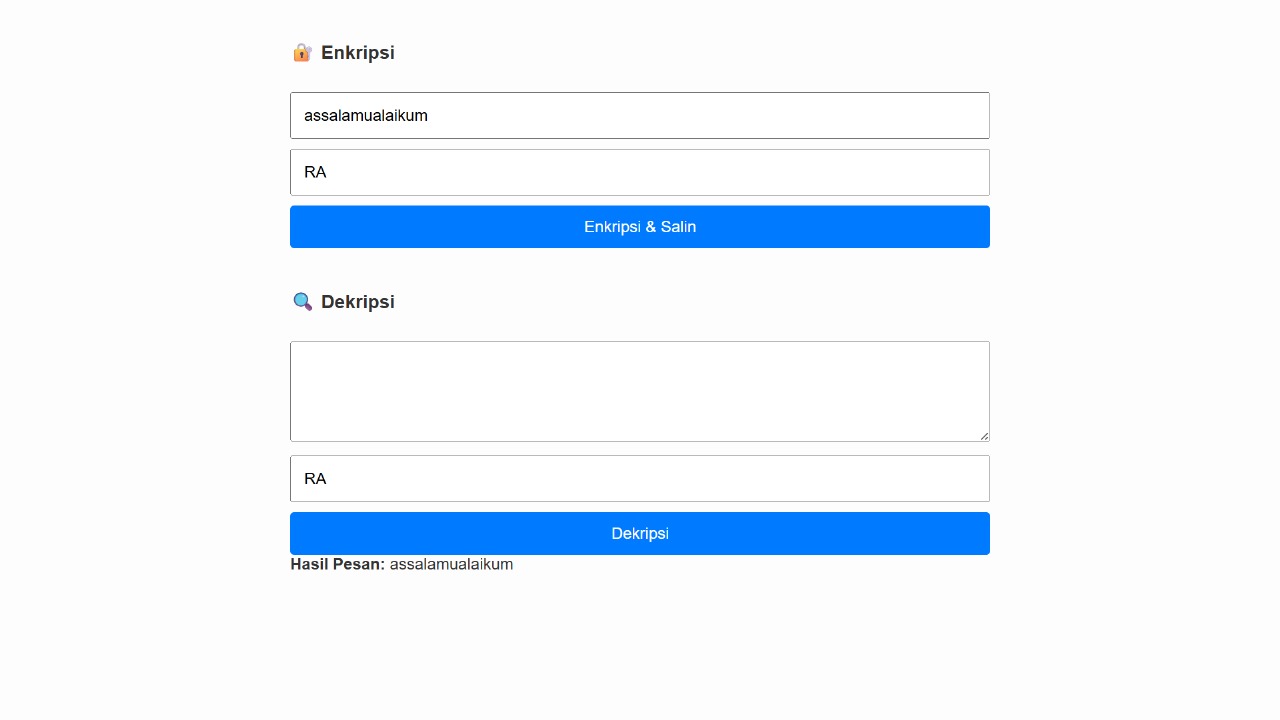Place cursor after assalamualaikum in the encryption input
The width and height of the screenshot is (1280, 720).
tap(429, 116)
